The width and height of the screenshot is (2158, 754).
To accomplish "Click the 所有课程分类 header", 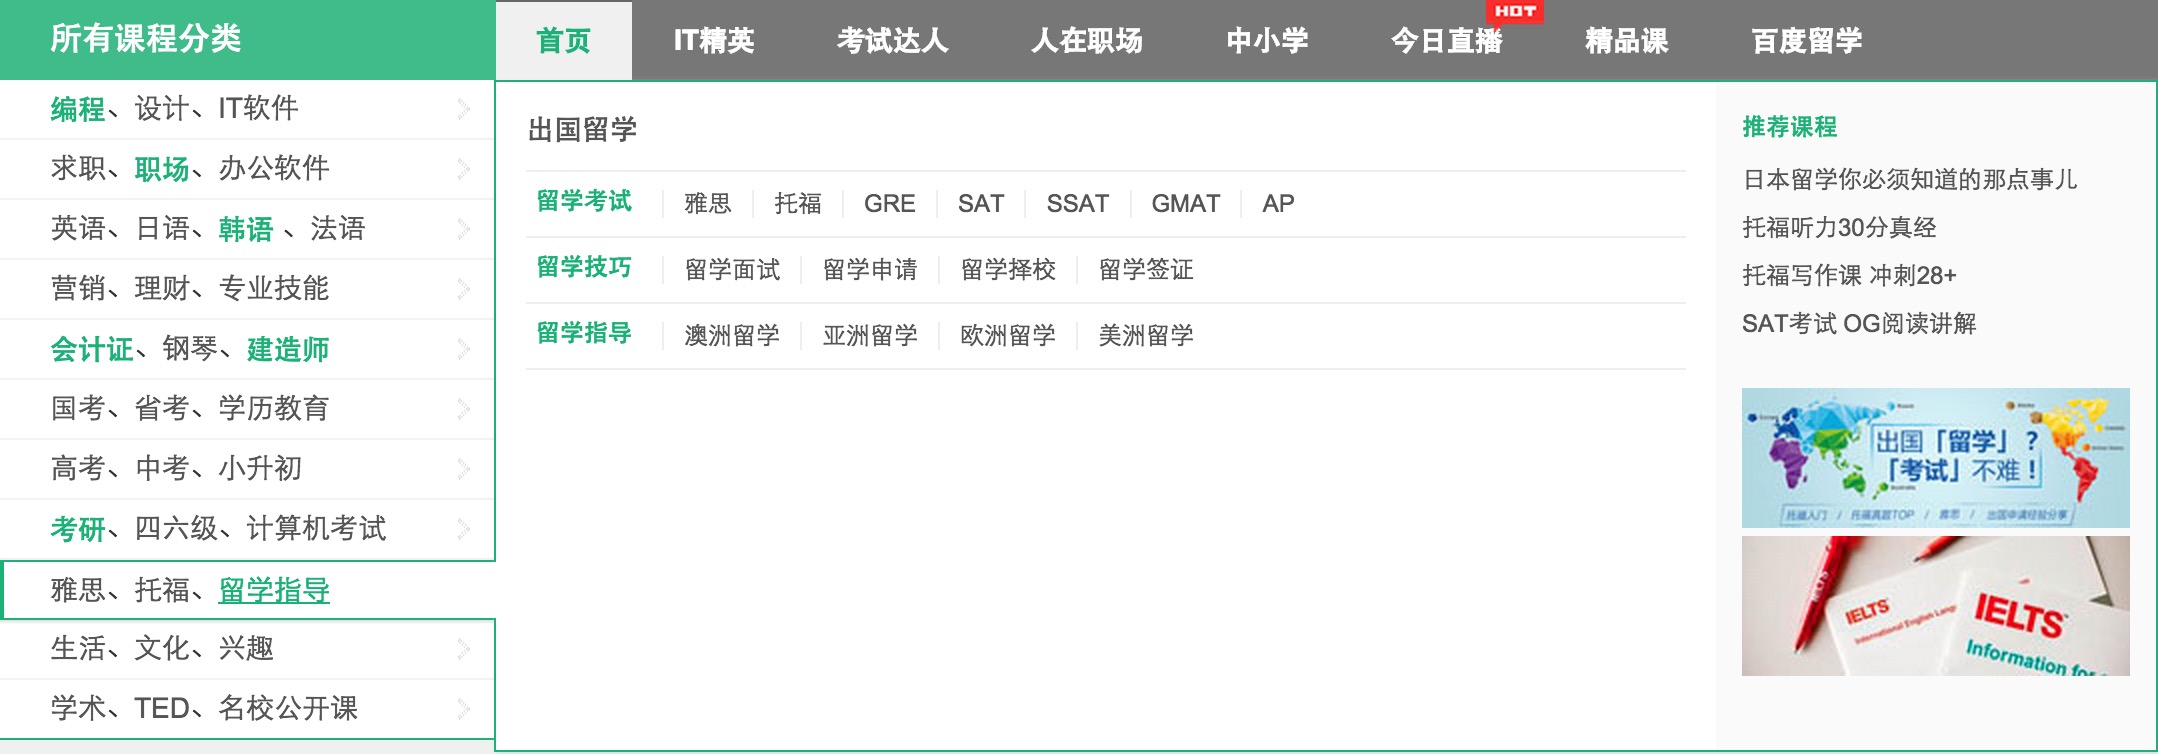I will [x=146, y=39].
